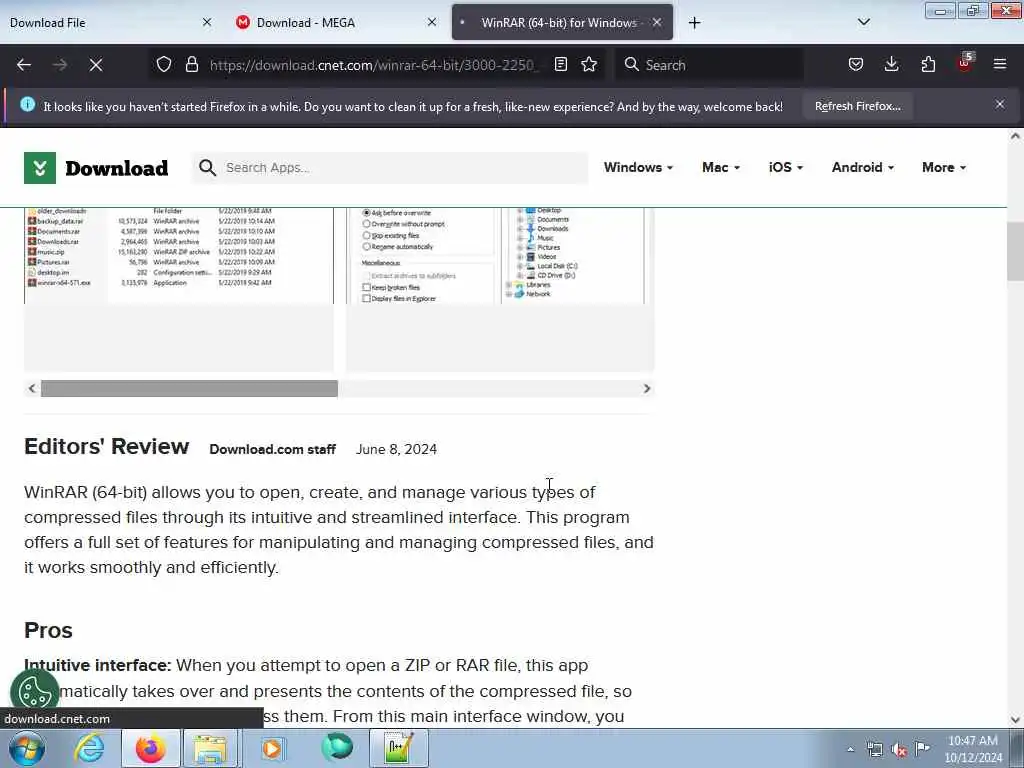Close the Download File tab
The width and height of the screenshot is (1024, 768).
pos(207,22)
